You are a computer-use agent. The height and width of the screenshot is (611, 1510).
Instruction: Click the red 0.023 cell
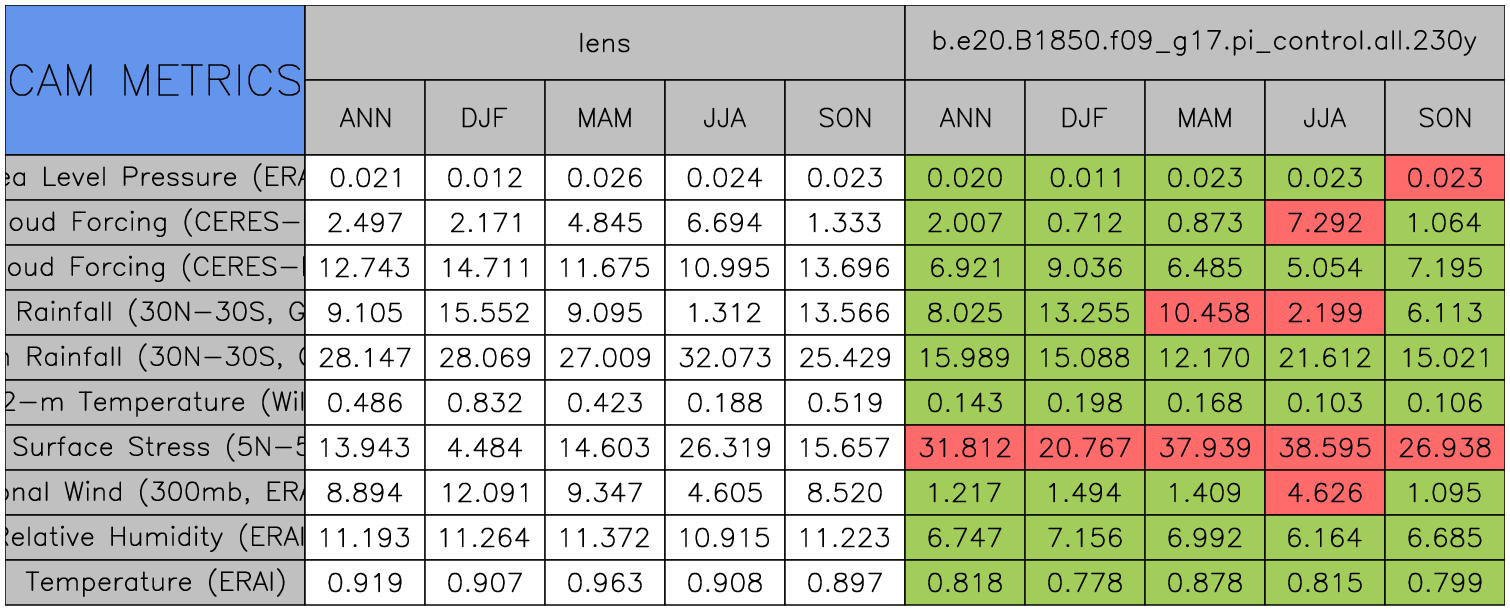(1445, 178)
